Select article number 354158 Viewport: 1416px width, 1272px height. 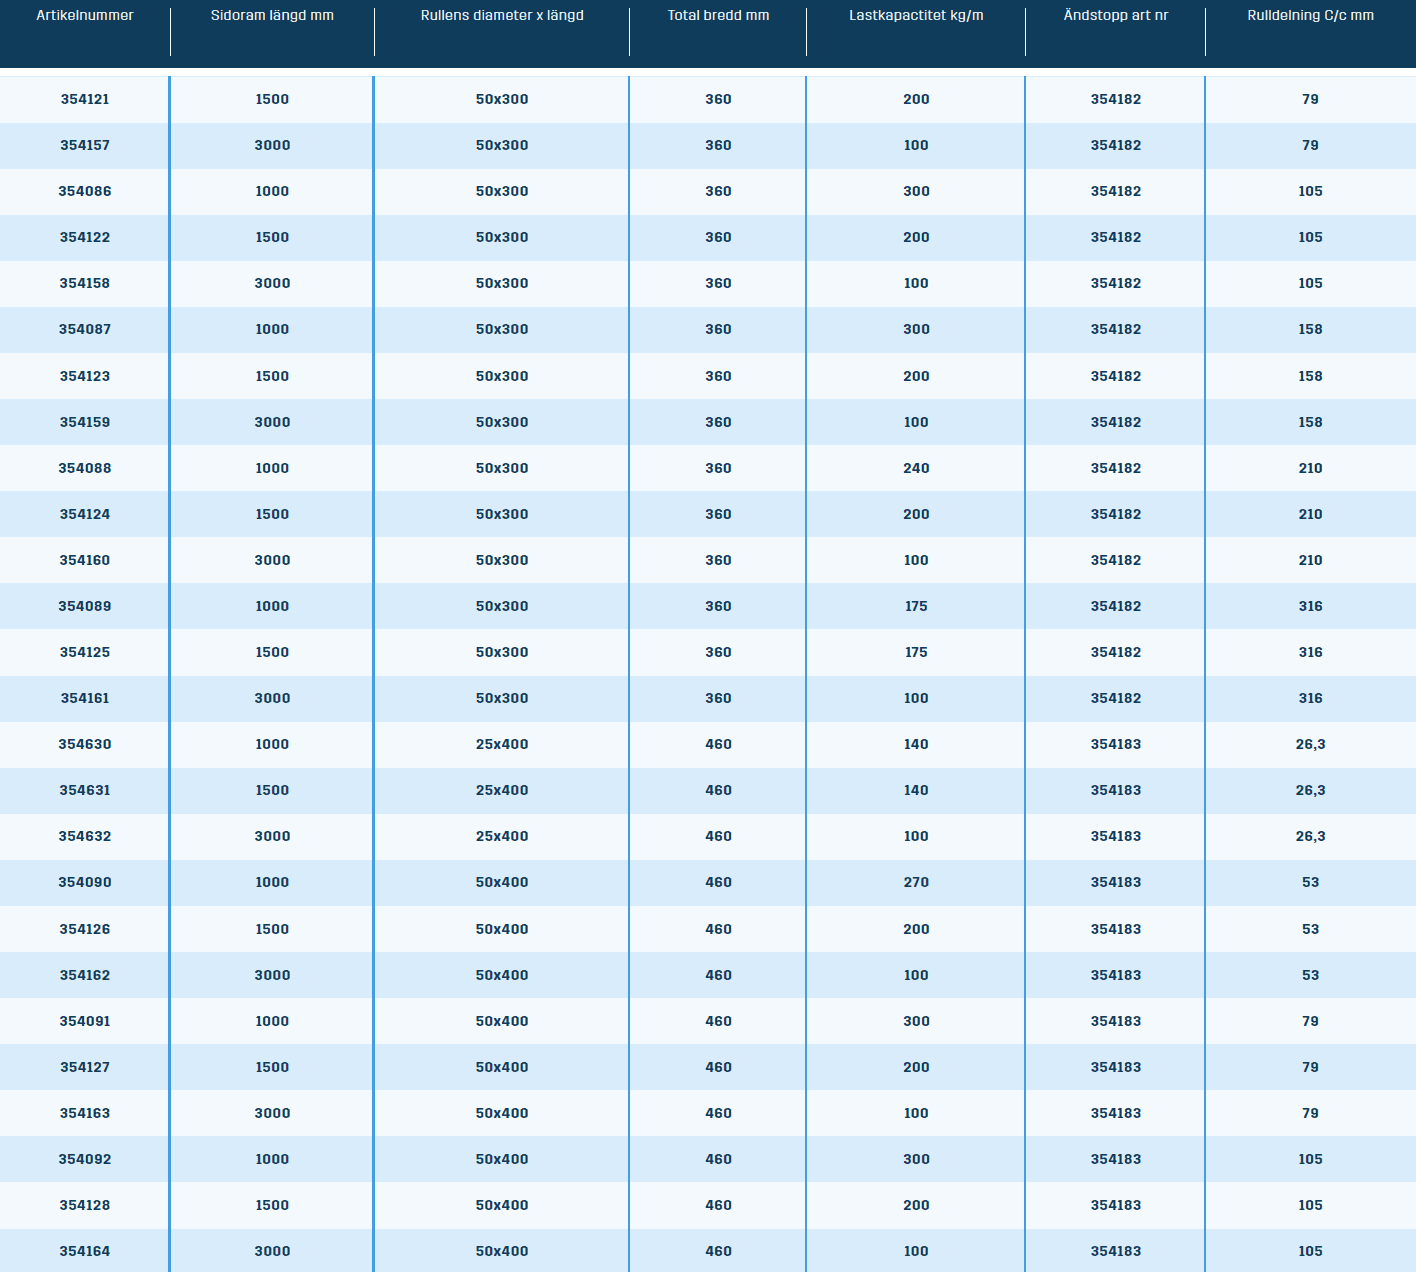85,284
